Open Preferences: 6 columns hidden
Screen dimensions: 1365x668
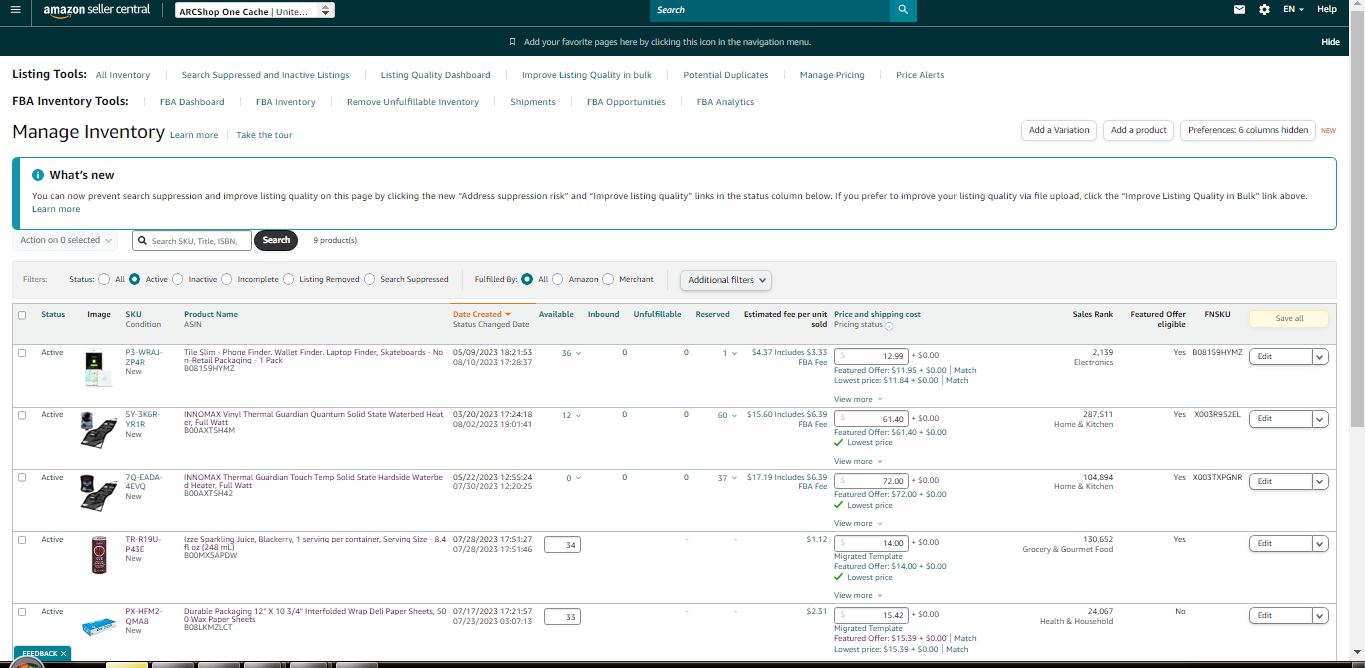click(x=1248, y=130)
